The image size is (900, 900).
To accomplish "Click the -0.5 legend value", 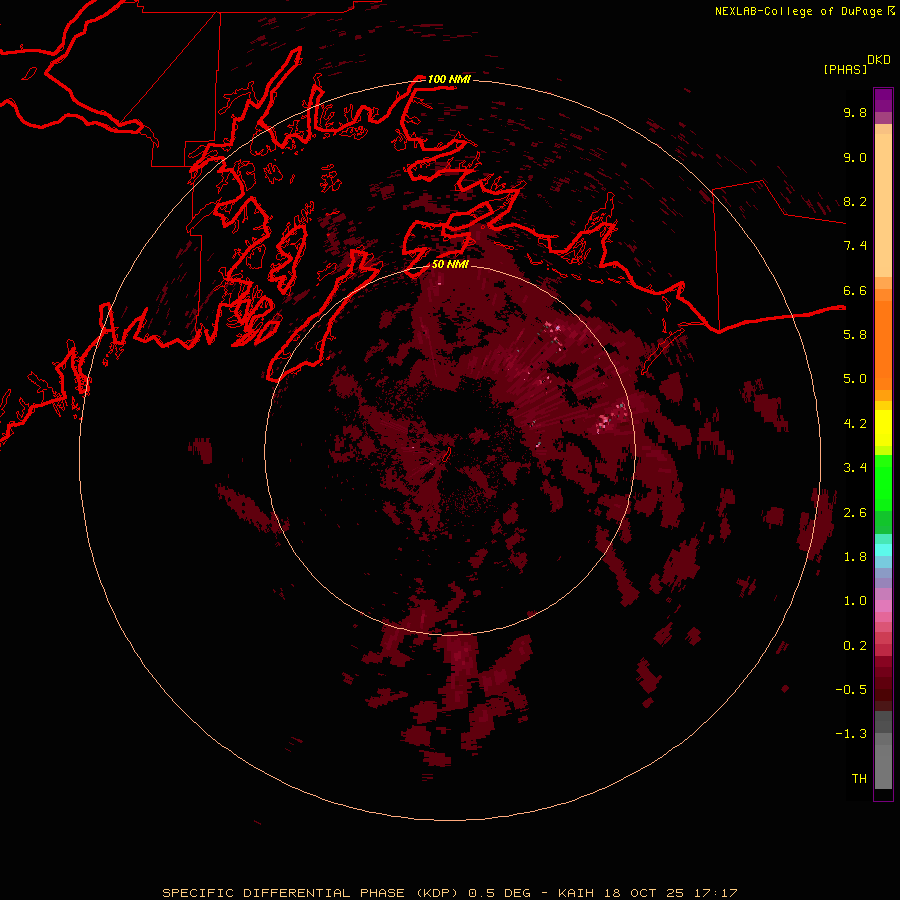I will pos(851,690).
